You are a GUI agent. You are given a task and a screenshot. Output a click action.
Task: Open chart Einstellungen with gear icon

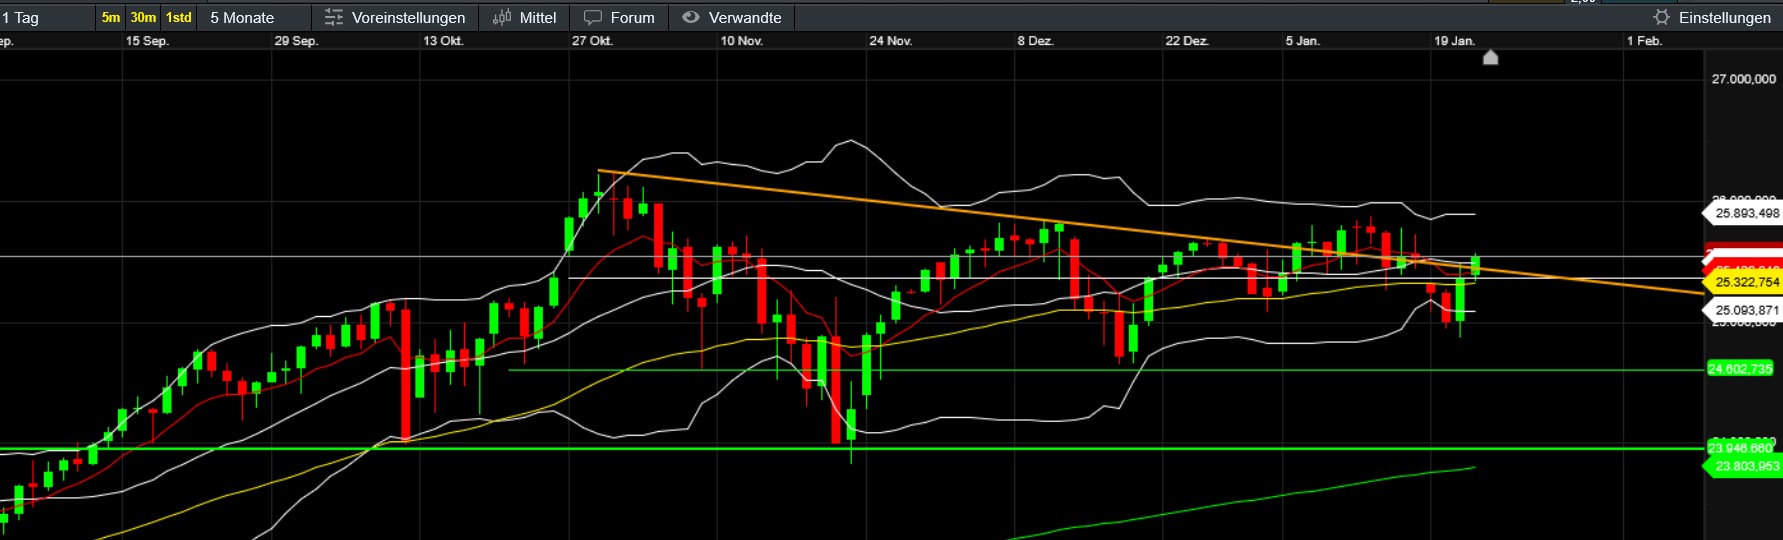point(1711,17)
